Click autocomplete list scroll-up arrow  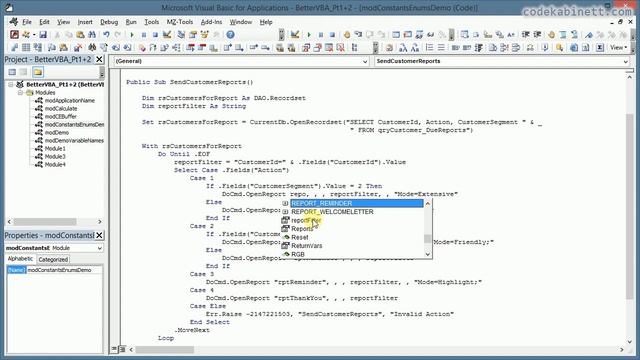coord(428,203)
